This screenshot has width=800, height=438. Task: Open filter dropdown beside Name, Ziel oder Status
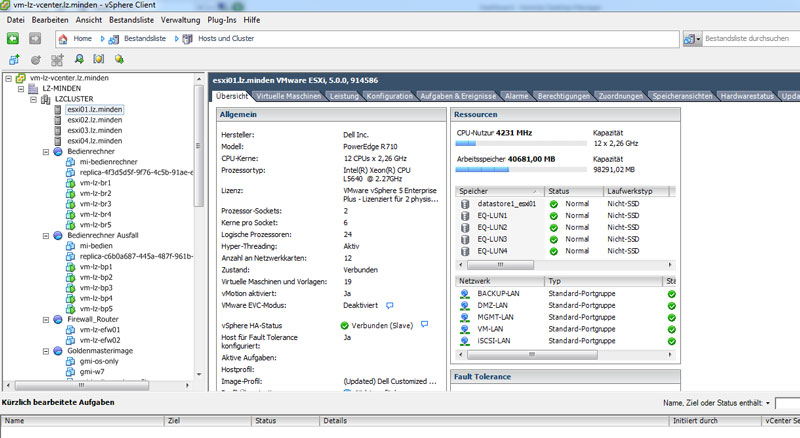tap(767, 403)
